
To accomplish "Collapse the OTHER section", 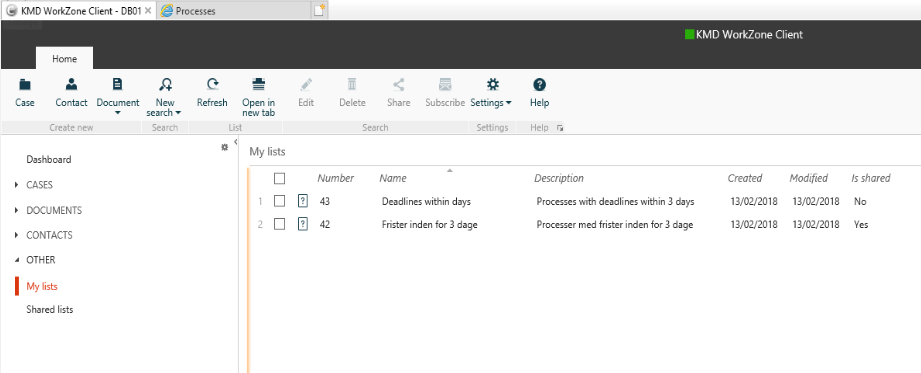I will click(16, 260).
